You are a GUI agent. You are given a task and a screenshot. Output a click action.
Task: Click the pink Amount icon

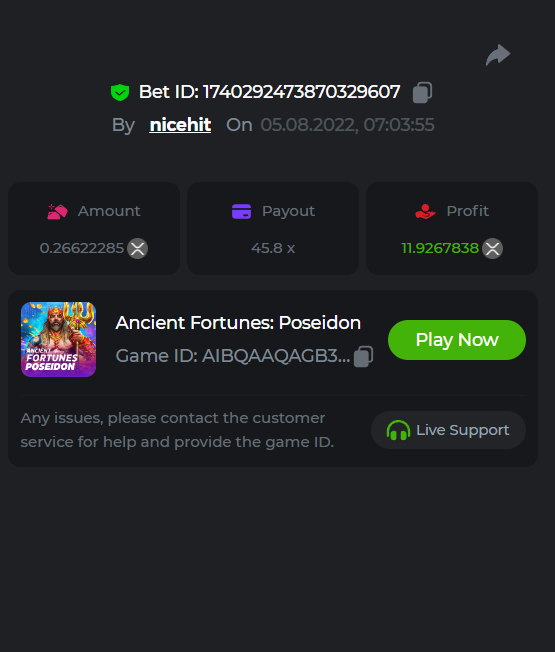point(57,212)
